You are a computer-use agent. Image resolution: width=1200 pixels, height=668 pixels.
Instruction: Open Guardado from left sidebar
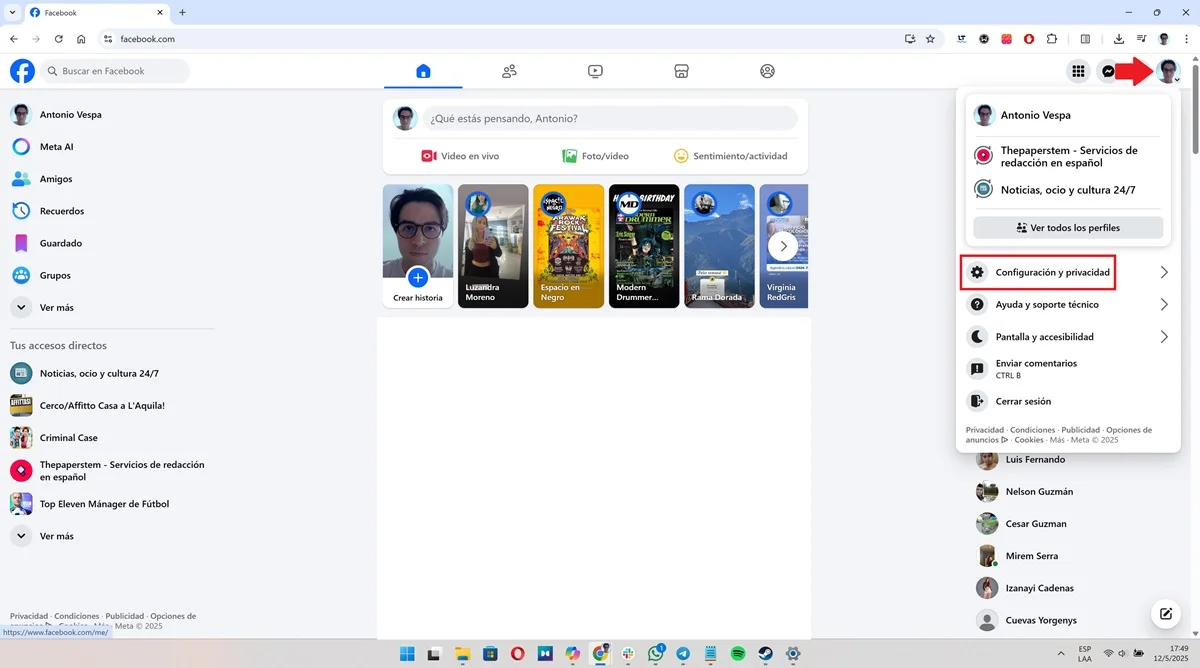[x=110, y=243]
